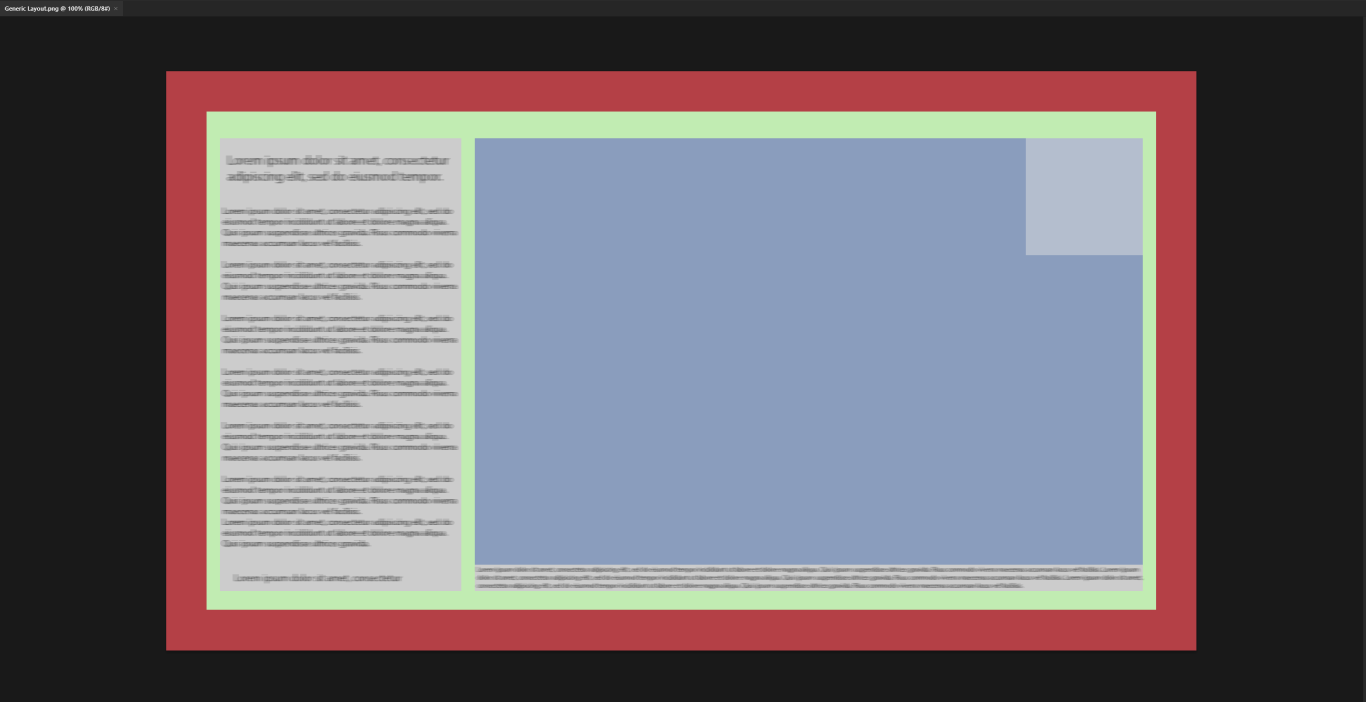Click the red border below the green area
Image resolution: width=1366 pixels, height=702 pixels.
(680, 630)
